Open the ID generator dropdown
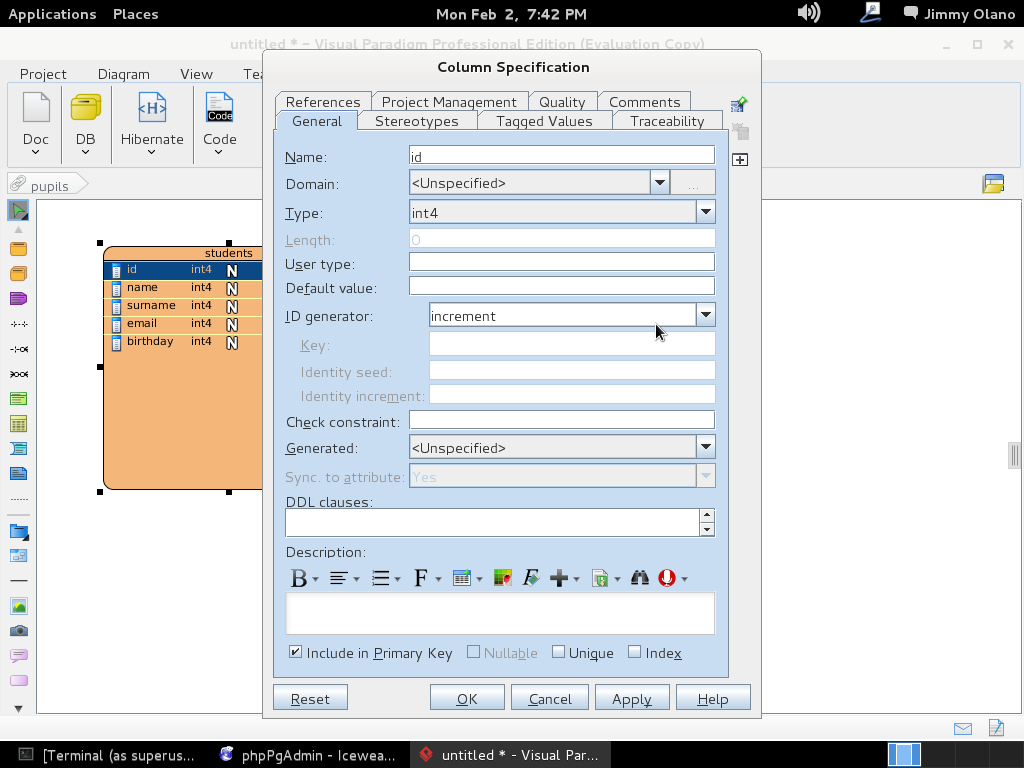 706,315
